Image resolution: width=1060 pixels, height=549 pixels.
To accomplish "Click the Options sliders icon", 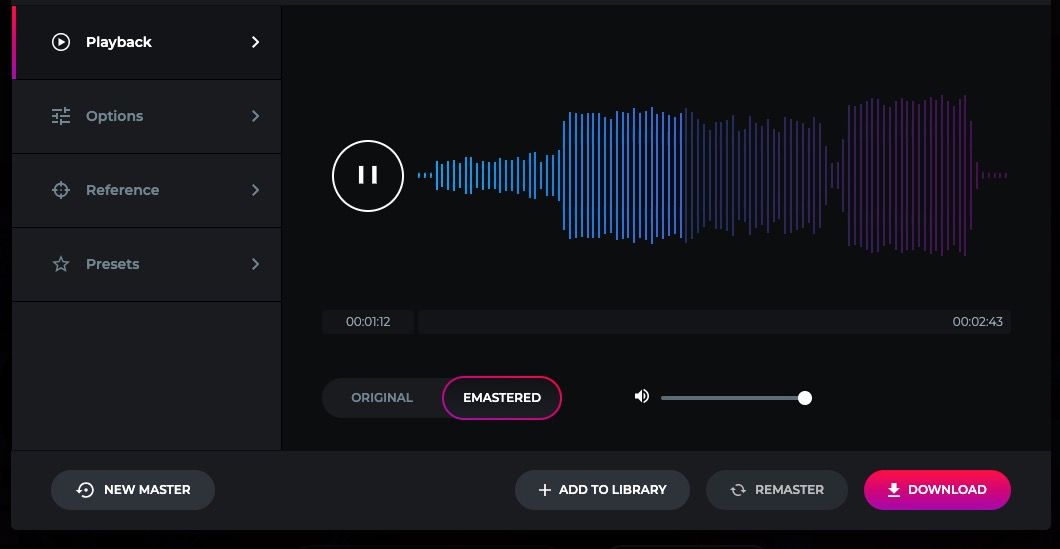I will tap(61, 116).
